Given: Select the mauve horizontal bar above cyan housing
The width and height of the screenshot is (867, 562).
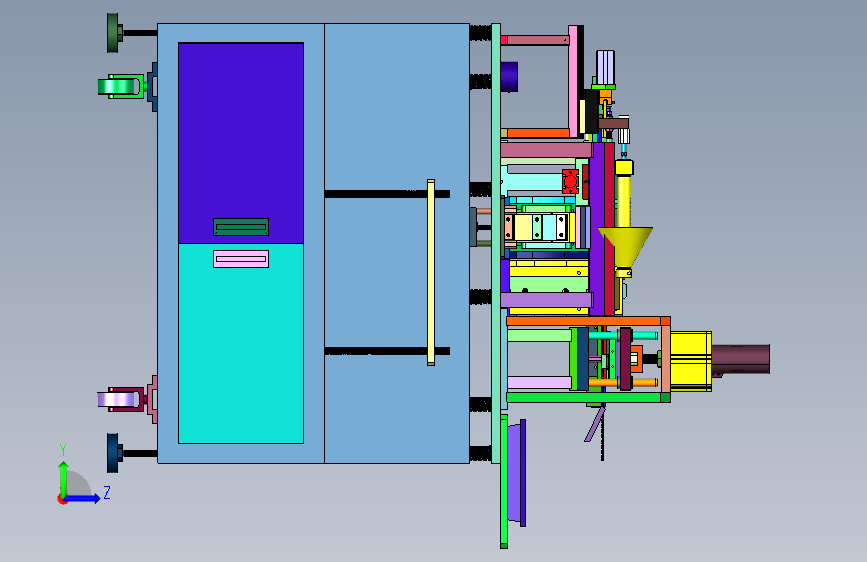Looking at the screenshot, I should coord(546,150).
